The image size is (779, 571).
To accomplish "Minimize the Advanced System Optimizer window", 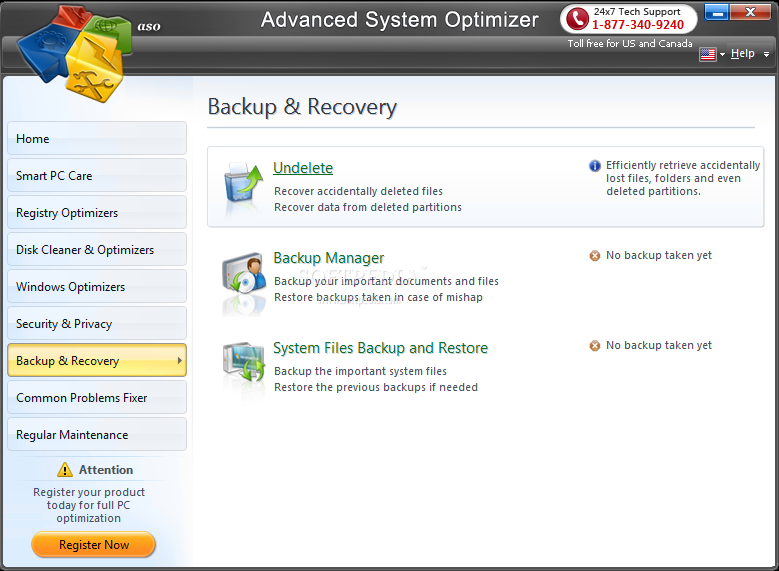I will (x=716, y=12).
